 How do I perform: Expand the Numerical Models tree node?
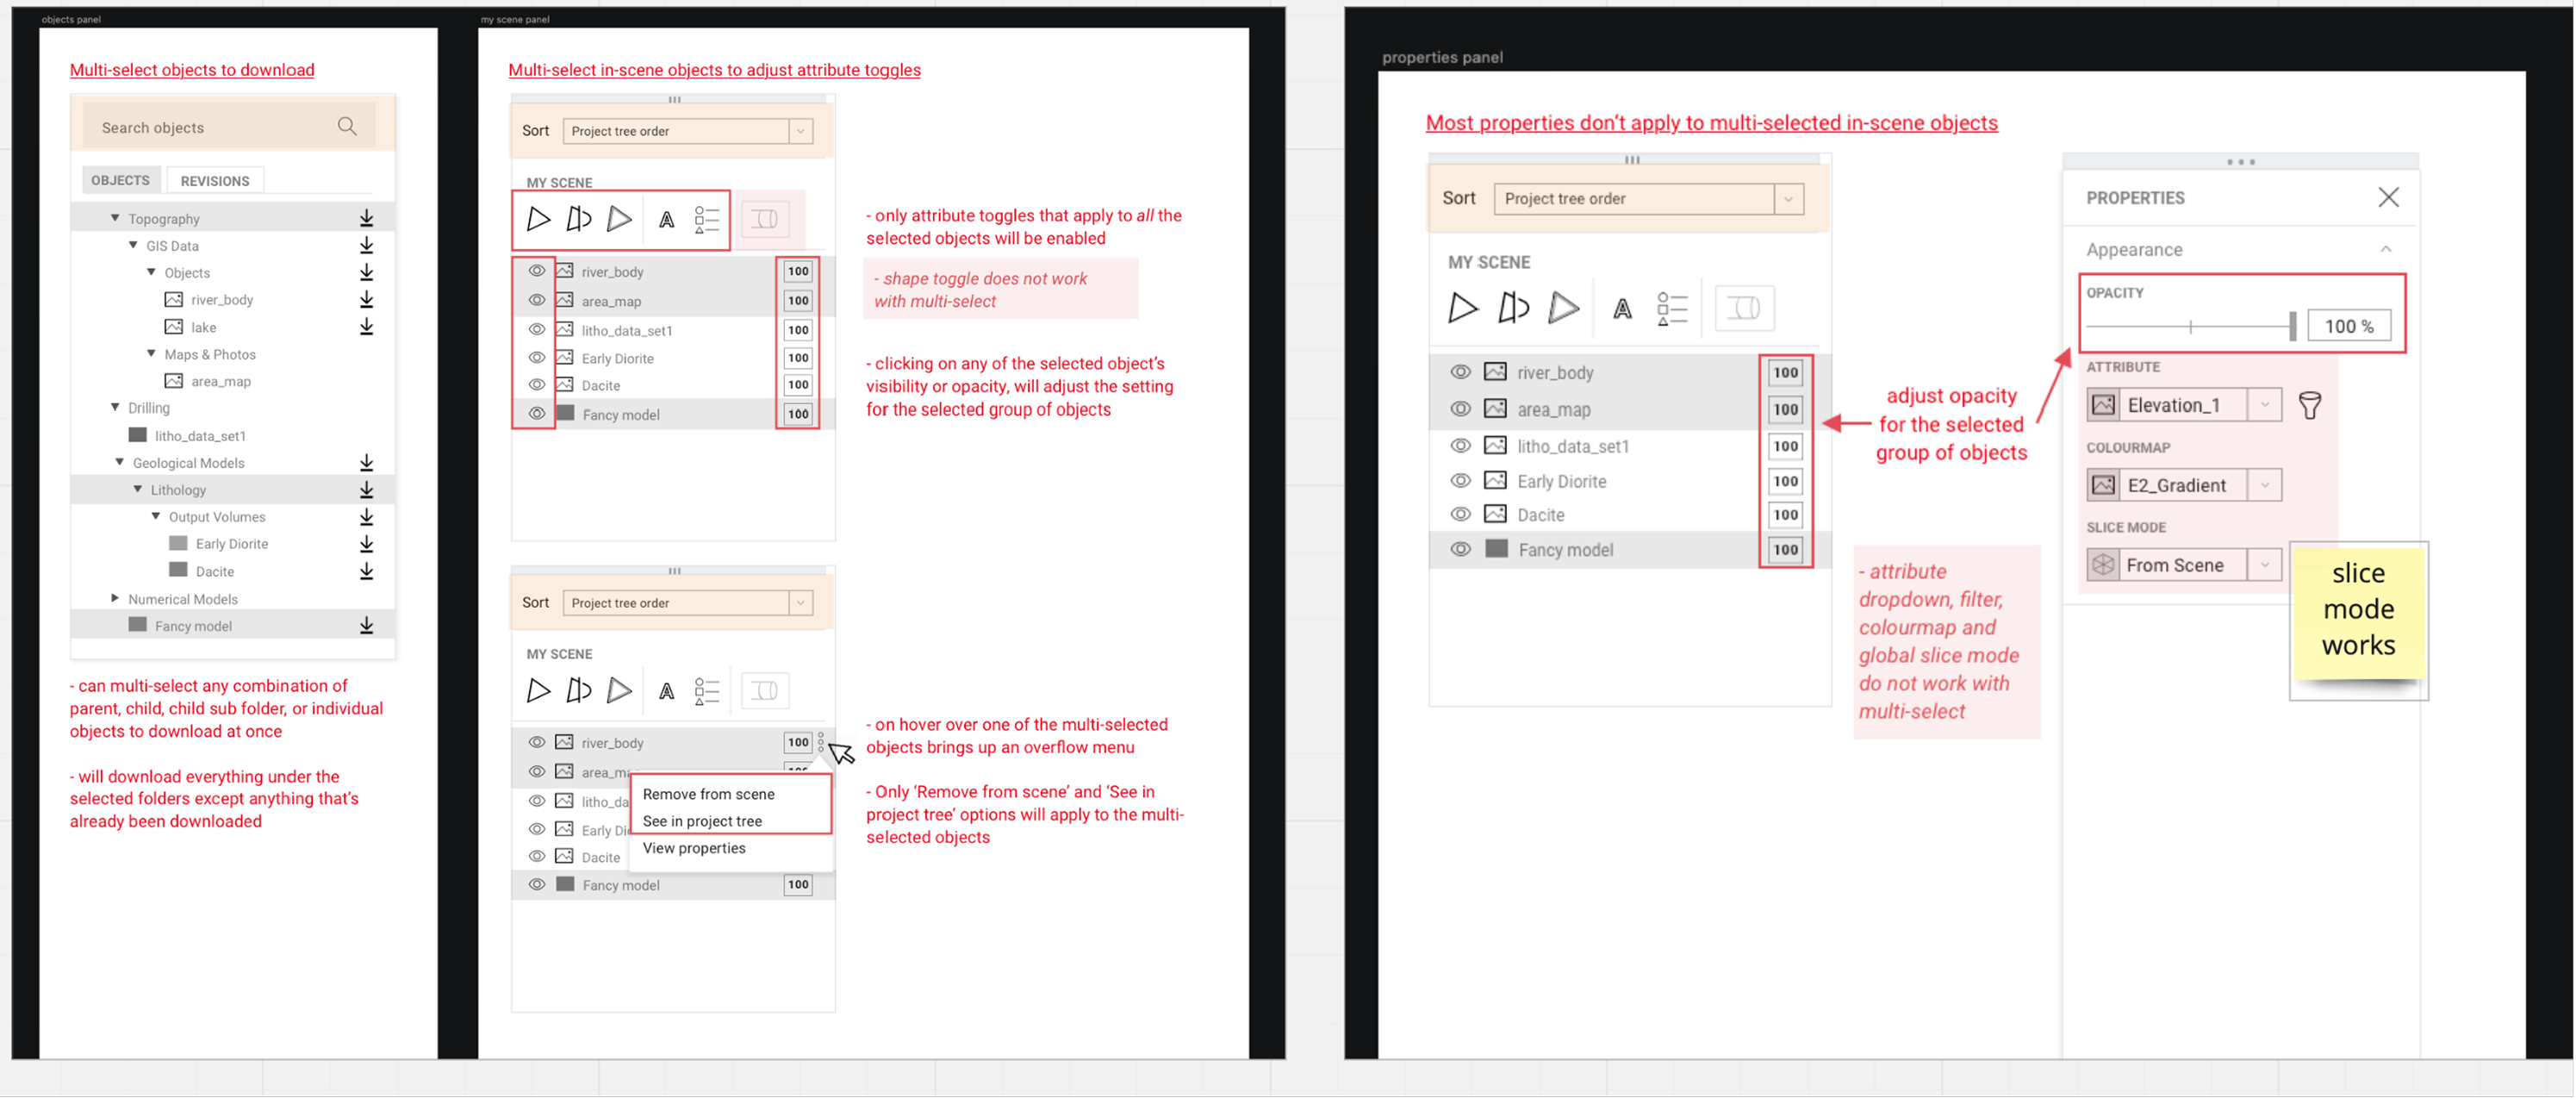point(115,598)
